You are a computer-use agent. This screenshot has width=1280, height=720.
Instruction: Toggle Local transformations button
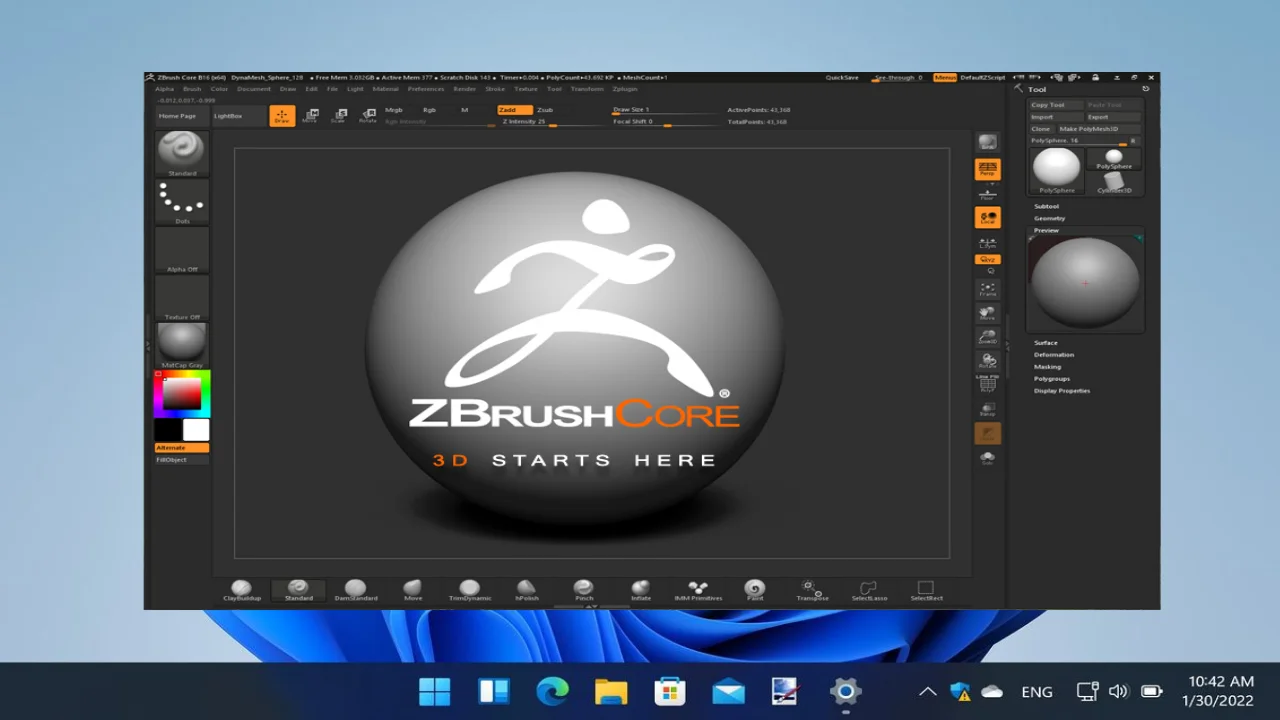pos(988,217)
